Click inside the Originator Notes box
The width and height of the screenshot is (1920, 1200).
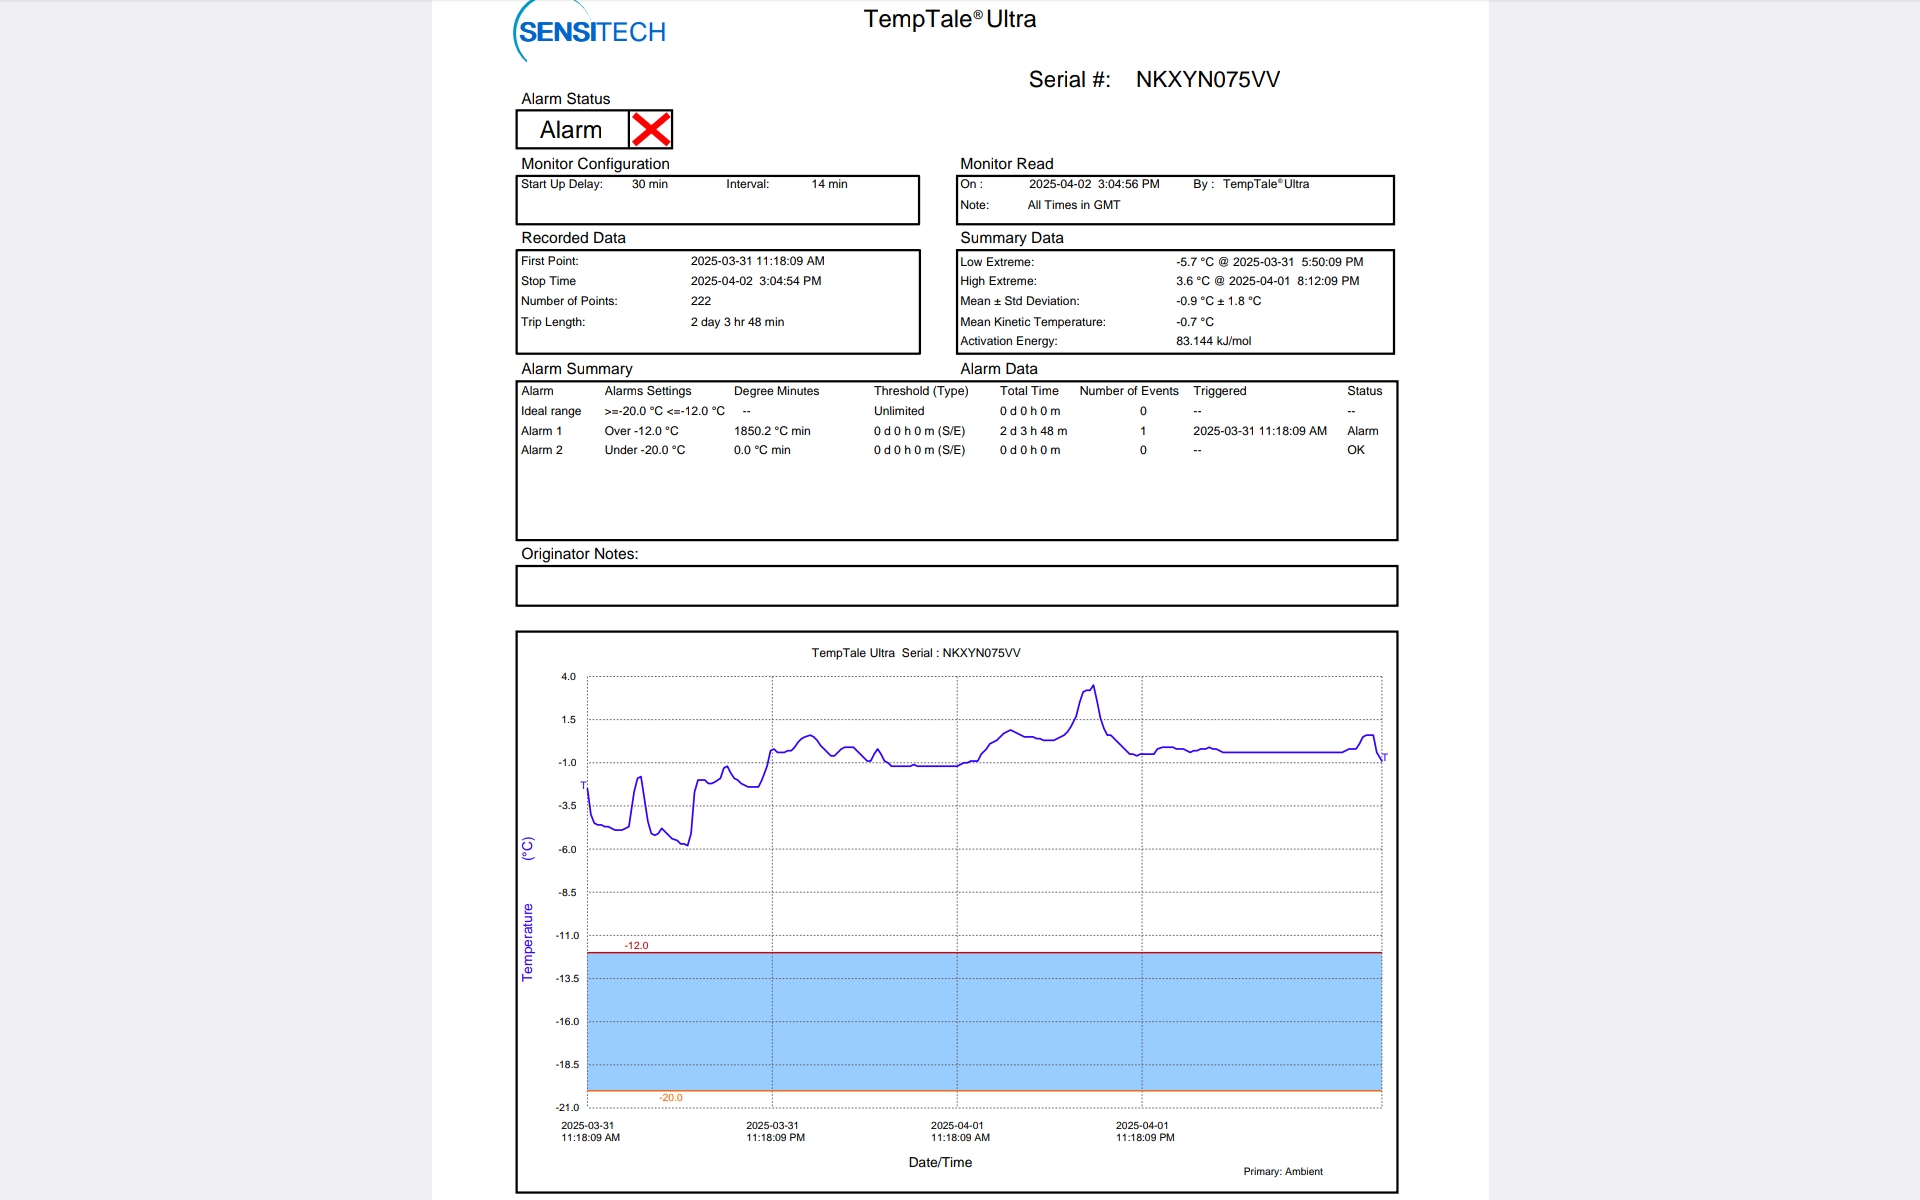point(956,586)
